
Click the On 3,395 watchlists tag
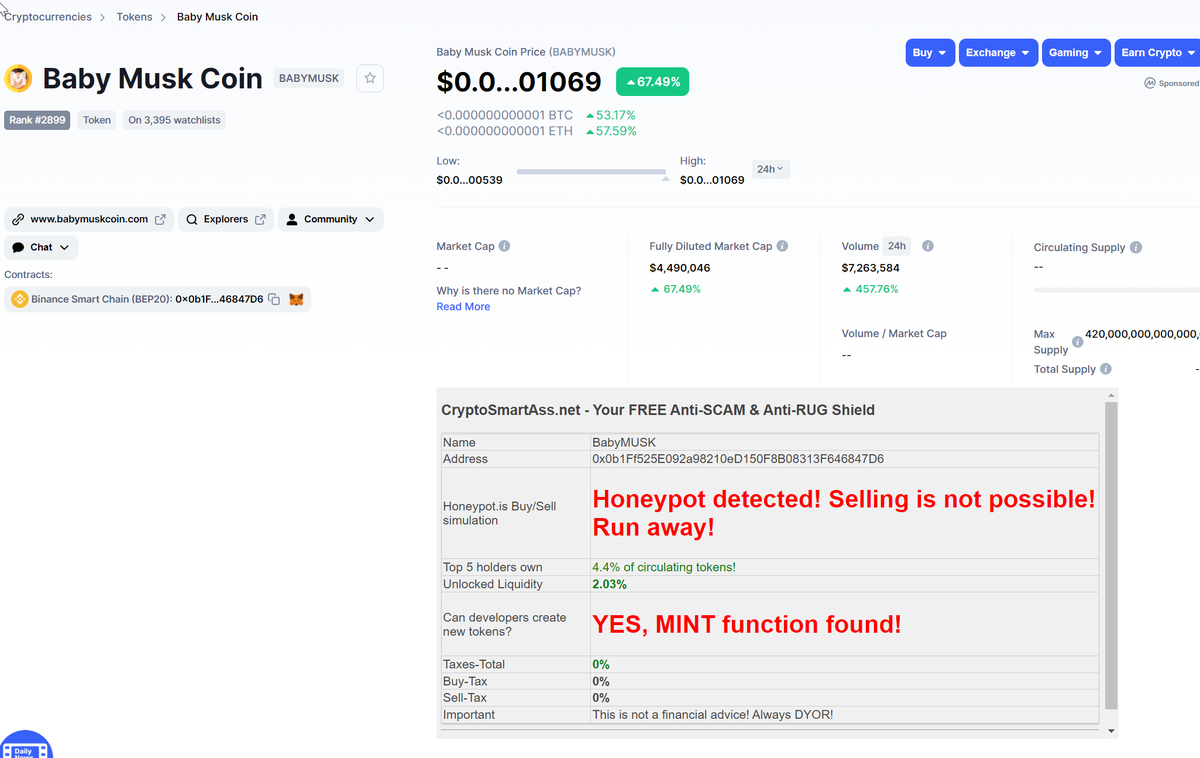tap(174, 120)
